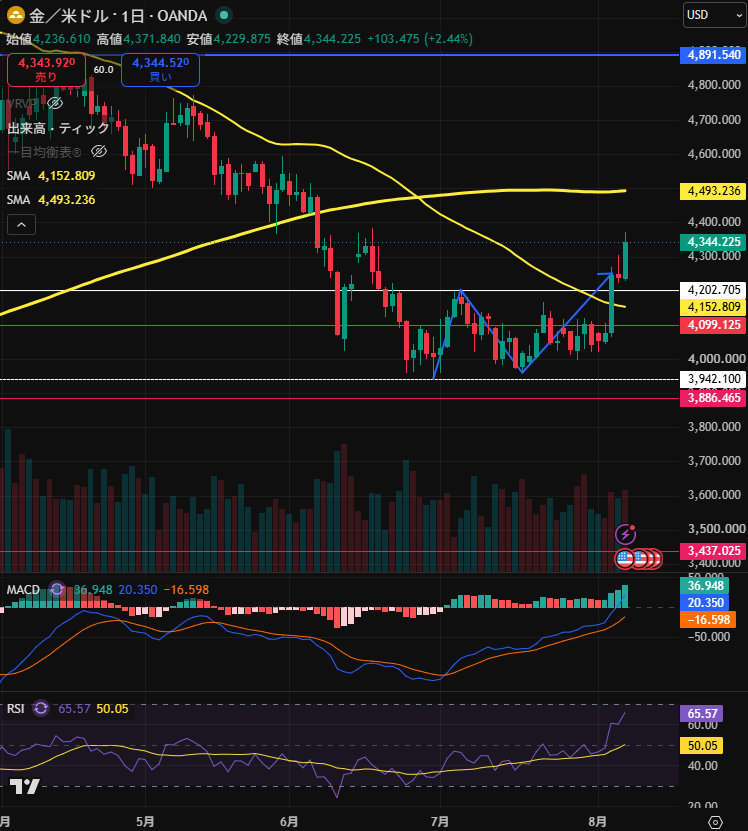The height and width of the screenshot is (831, 748).
Task: Click the blue 4,891.540 price label
Action: coord(714,55)
